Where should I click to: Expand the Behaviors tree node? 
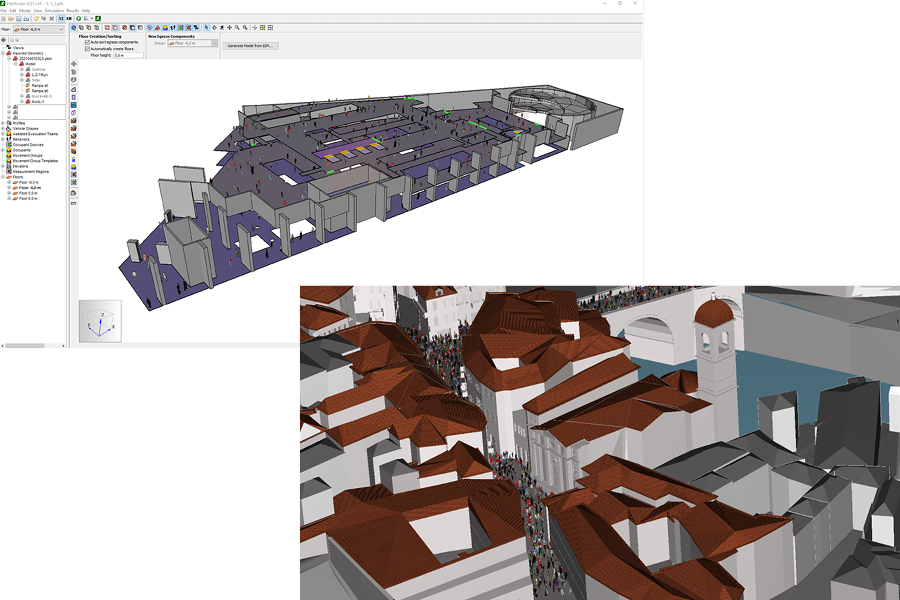3,139
